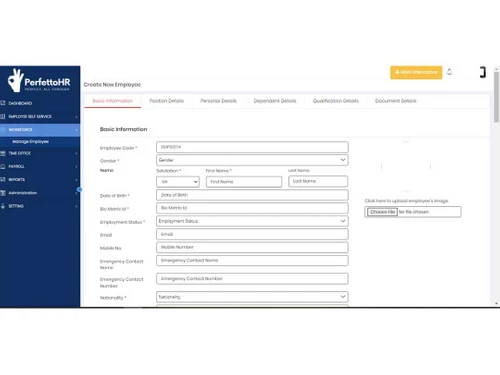
Task: Open the Employment Status dropdown
Action: coord(252,221)
